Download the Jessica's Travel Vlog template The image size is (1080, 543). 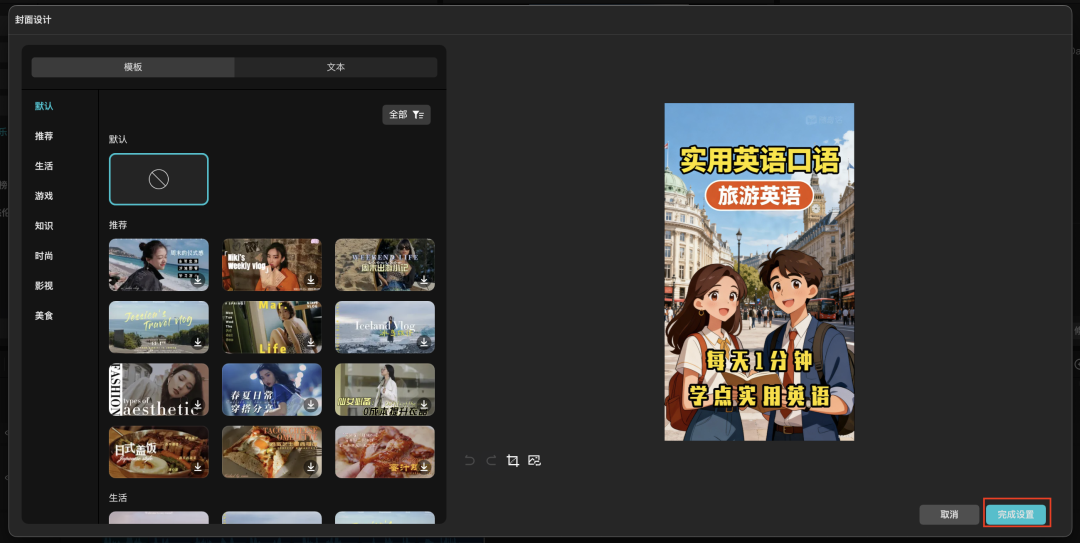tap(198, 342)
